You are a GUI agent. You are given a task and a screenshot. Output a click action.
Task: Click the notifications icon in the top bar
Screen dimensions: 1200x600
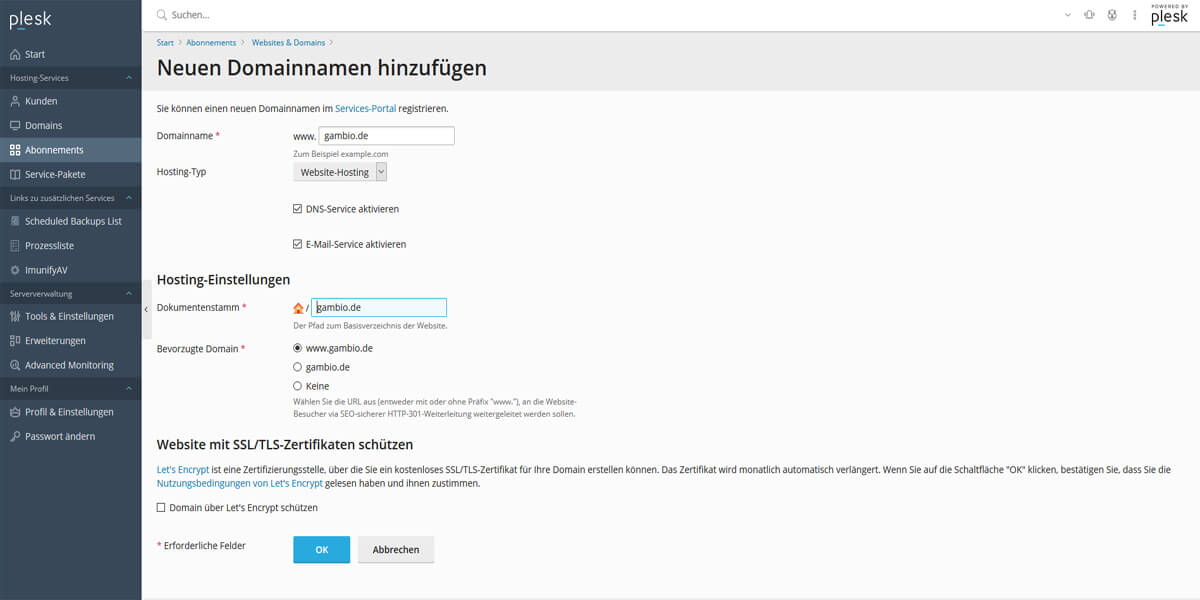point(1089,15)
